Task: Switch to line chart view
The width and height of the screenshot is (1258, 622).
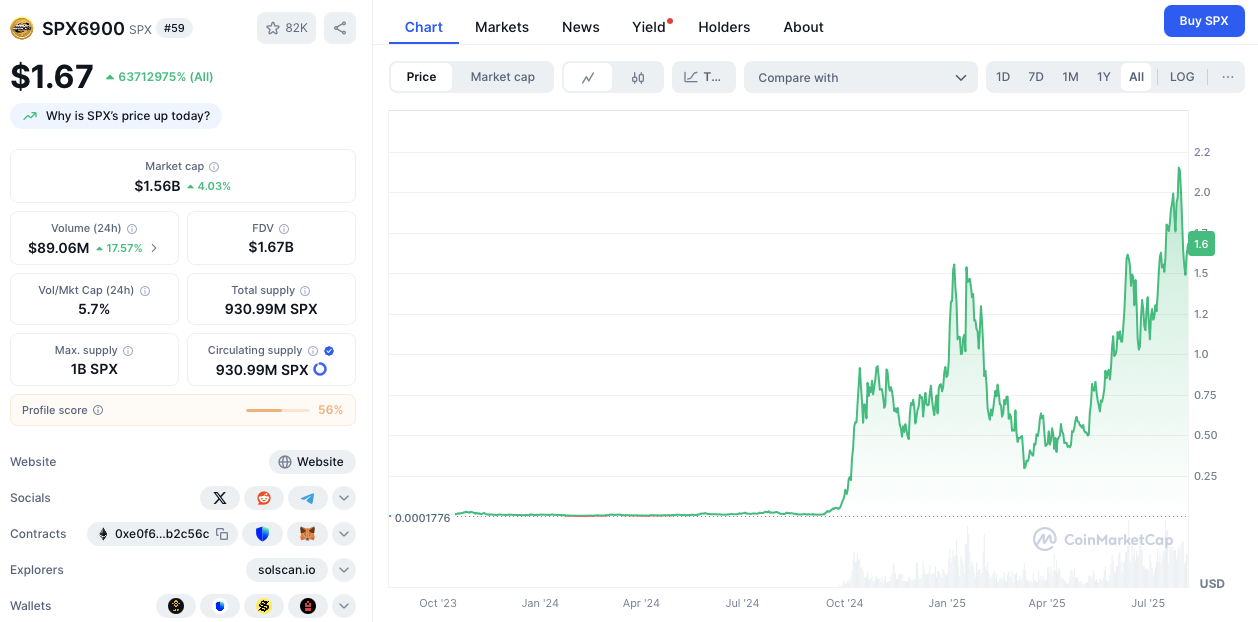Action: 589,77
